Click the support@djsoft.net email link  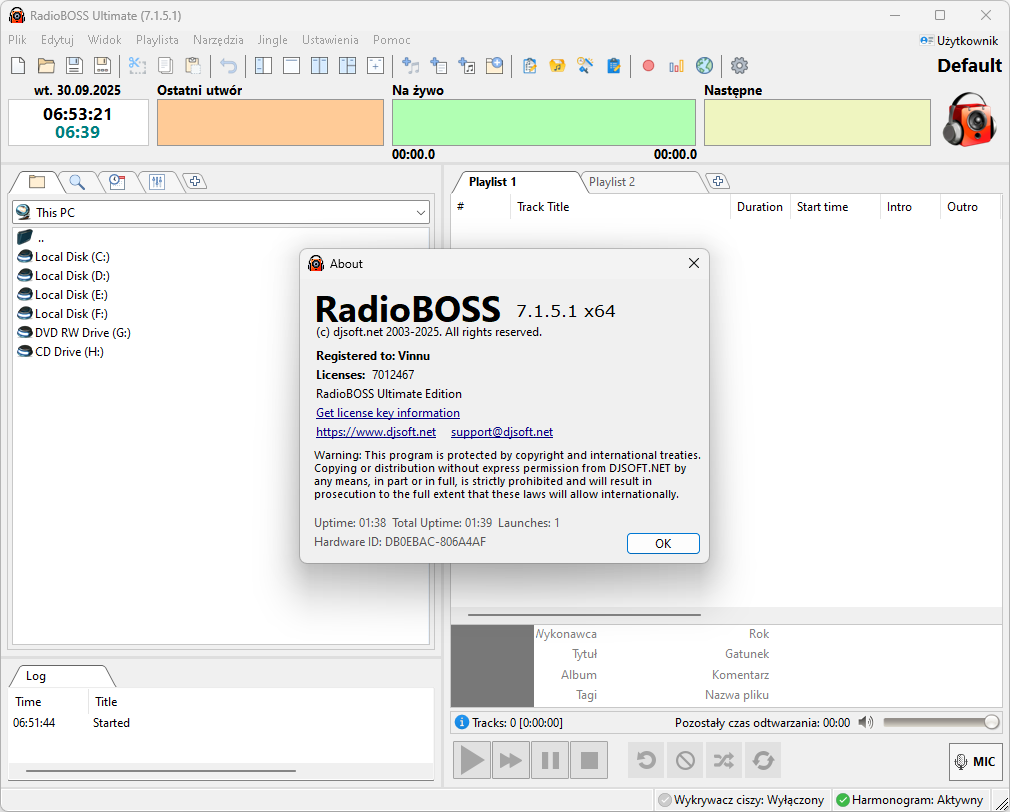(x=502, y=432)
